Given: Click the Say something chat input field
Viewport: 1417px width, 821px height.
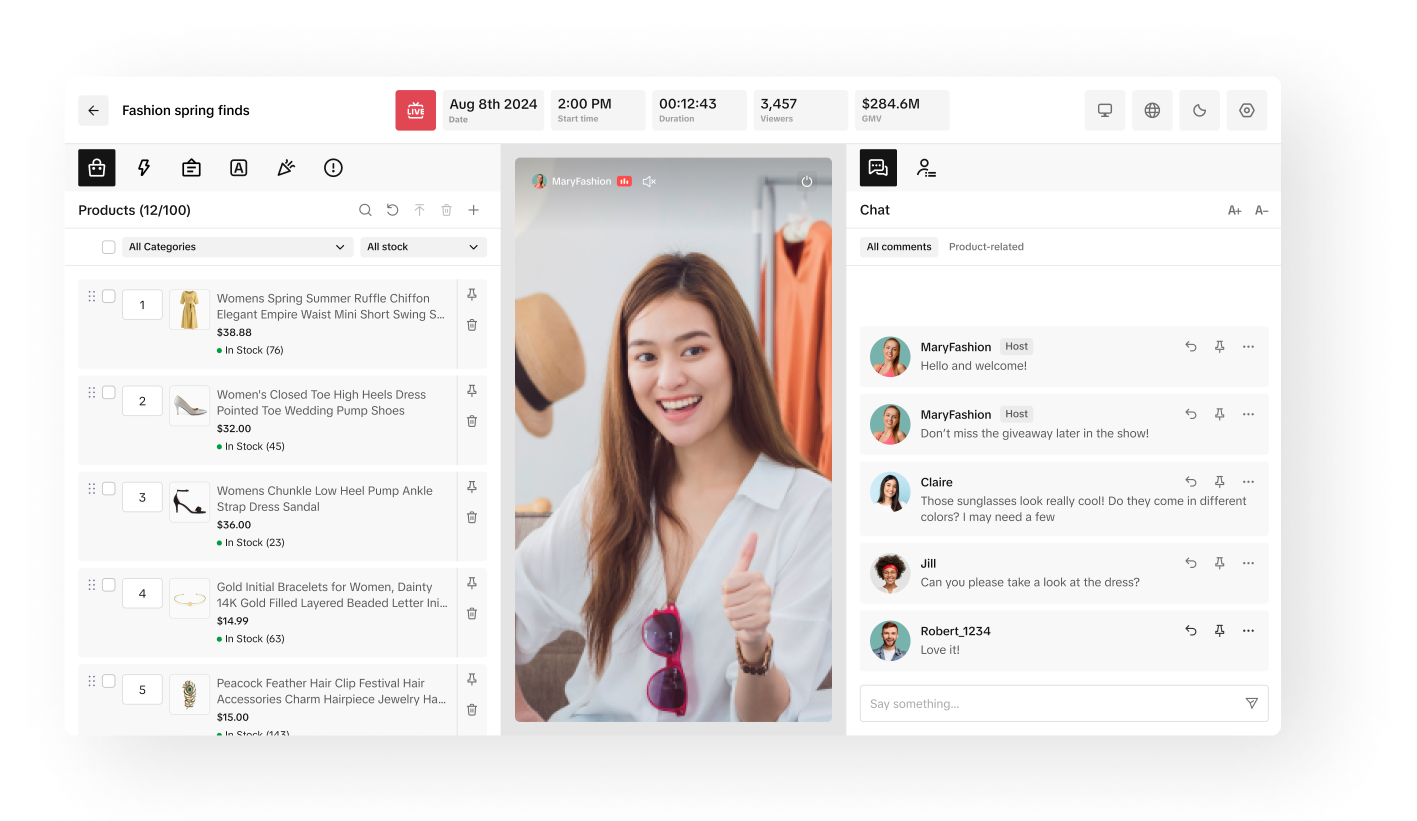Looking at the screenshot, I should pos(1050,704).
